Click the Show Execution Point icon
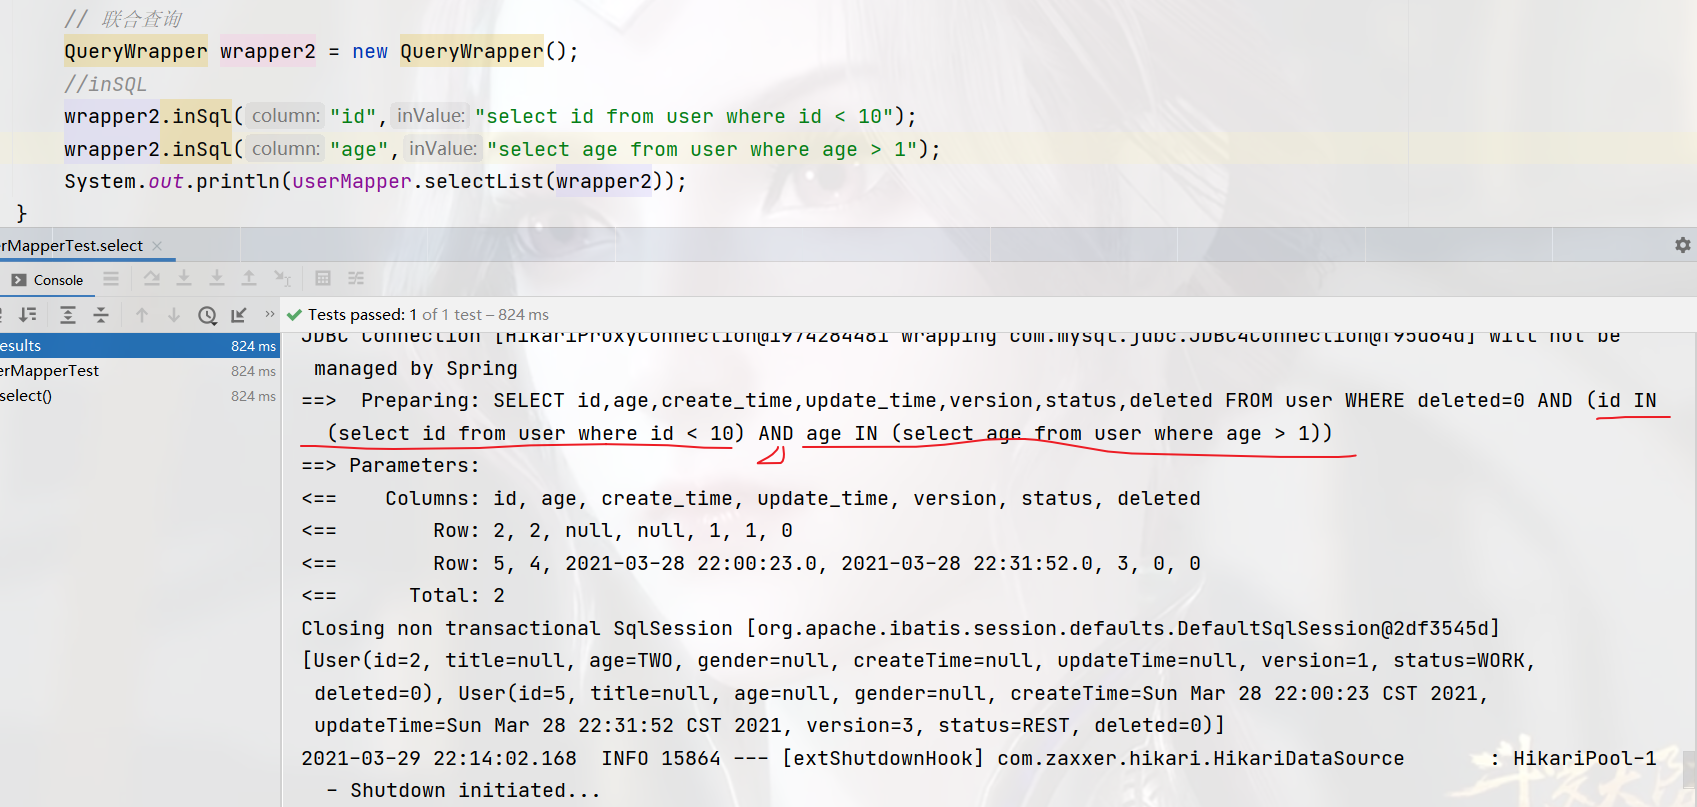Viewport: 1697px width, 807px height. [151, 279]
